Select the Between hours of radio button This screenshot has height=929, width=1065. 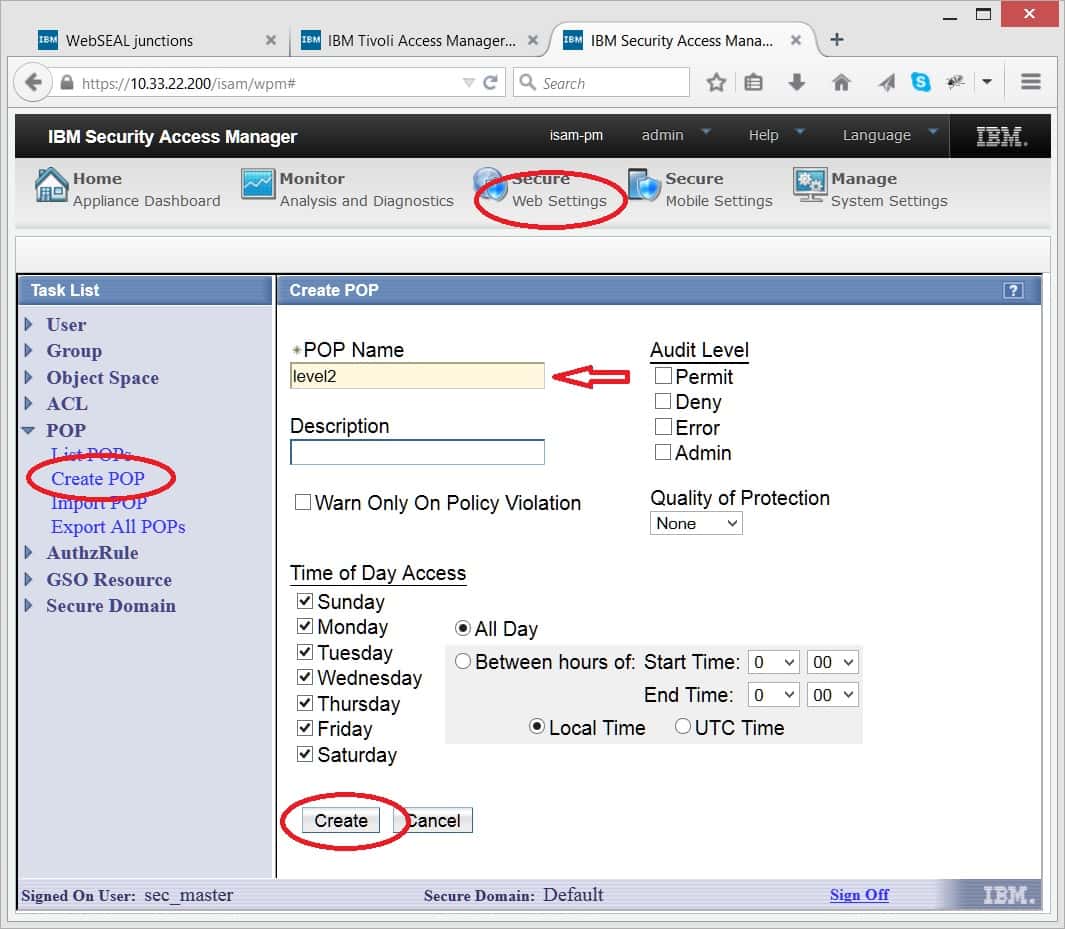click(x=463, y=661)
